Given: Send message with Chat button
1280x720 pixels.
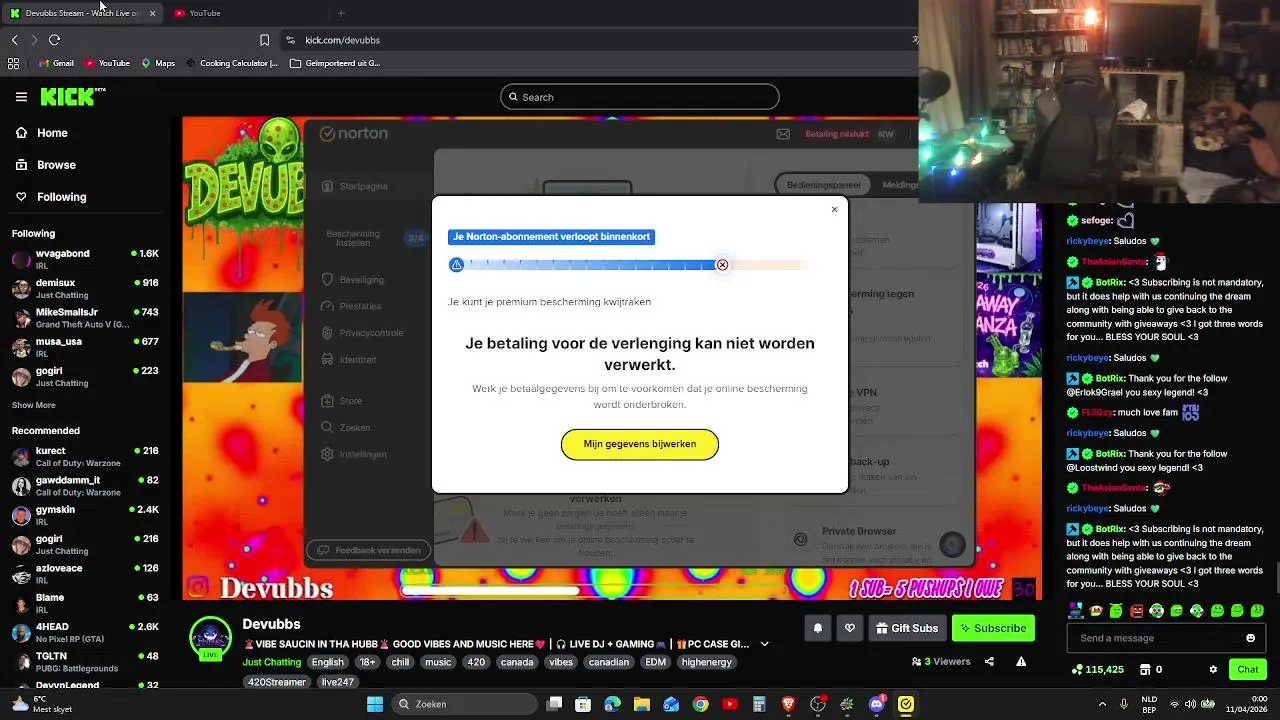Looking at the screenshot, I should point(1248,669).
